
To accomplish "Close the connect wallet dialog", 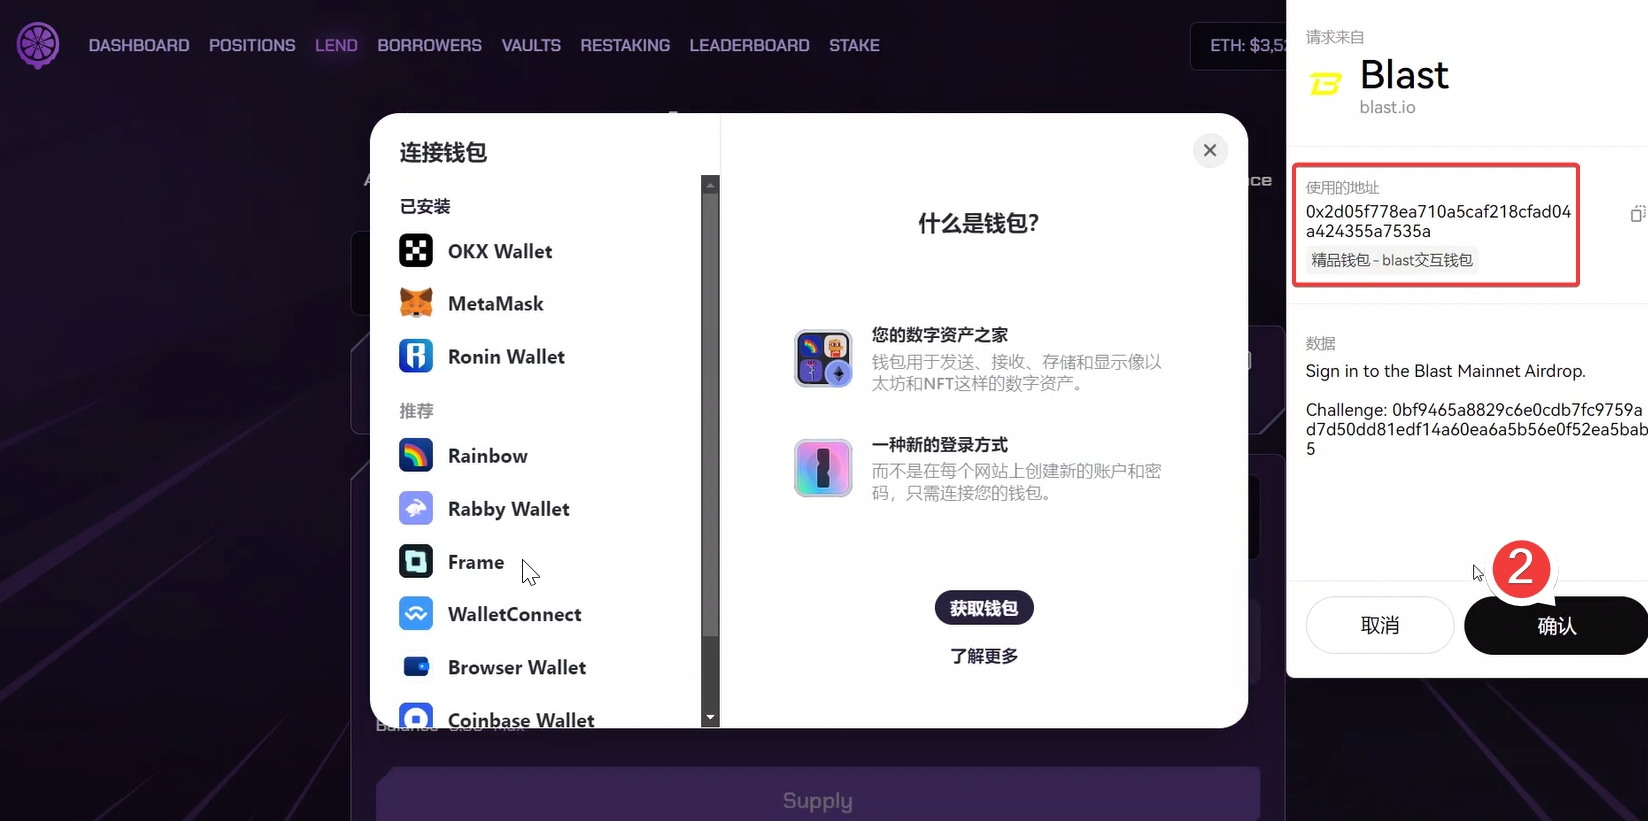I will pyautogui.click(x=1210, y=150).
